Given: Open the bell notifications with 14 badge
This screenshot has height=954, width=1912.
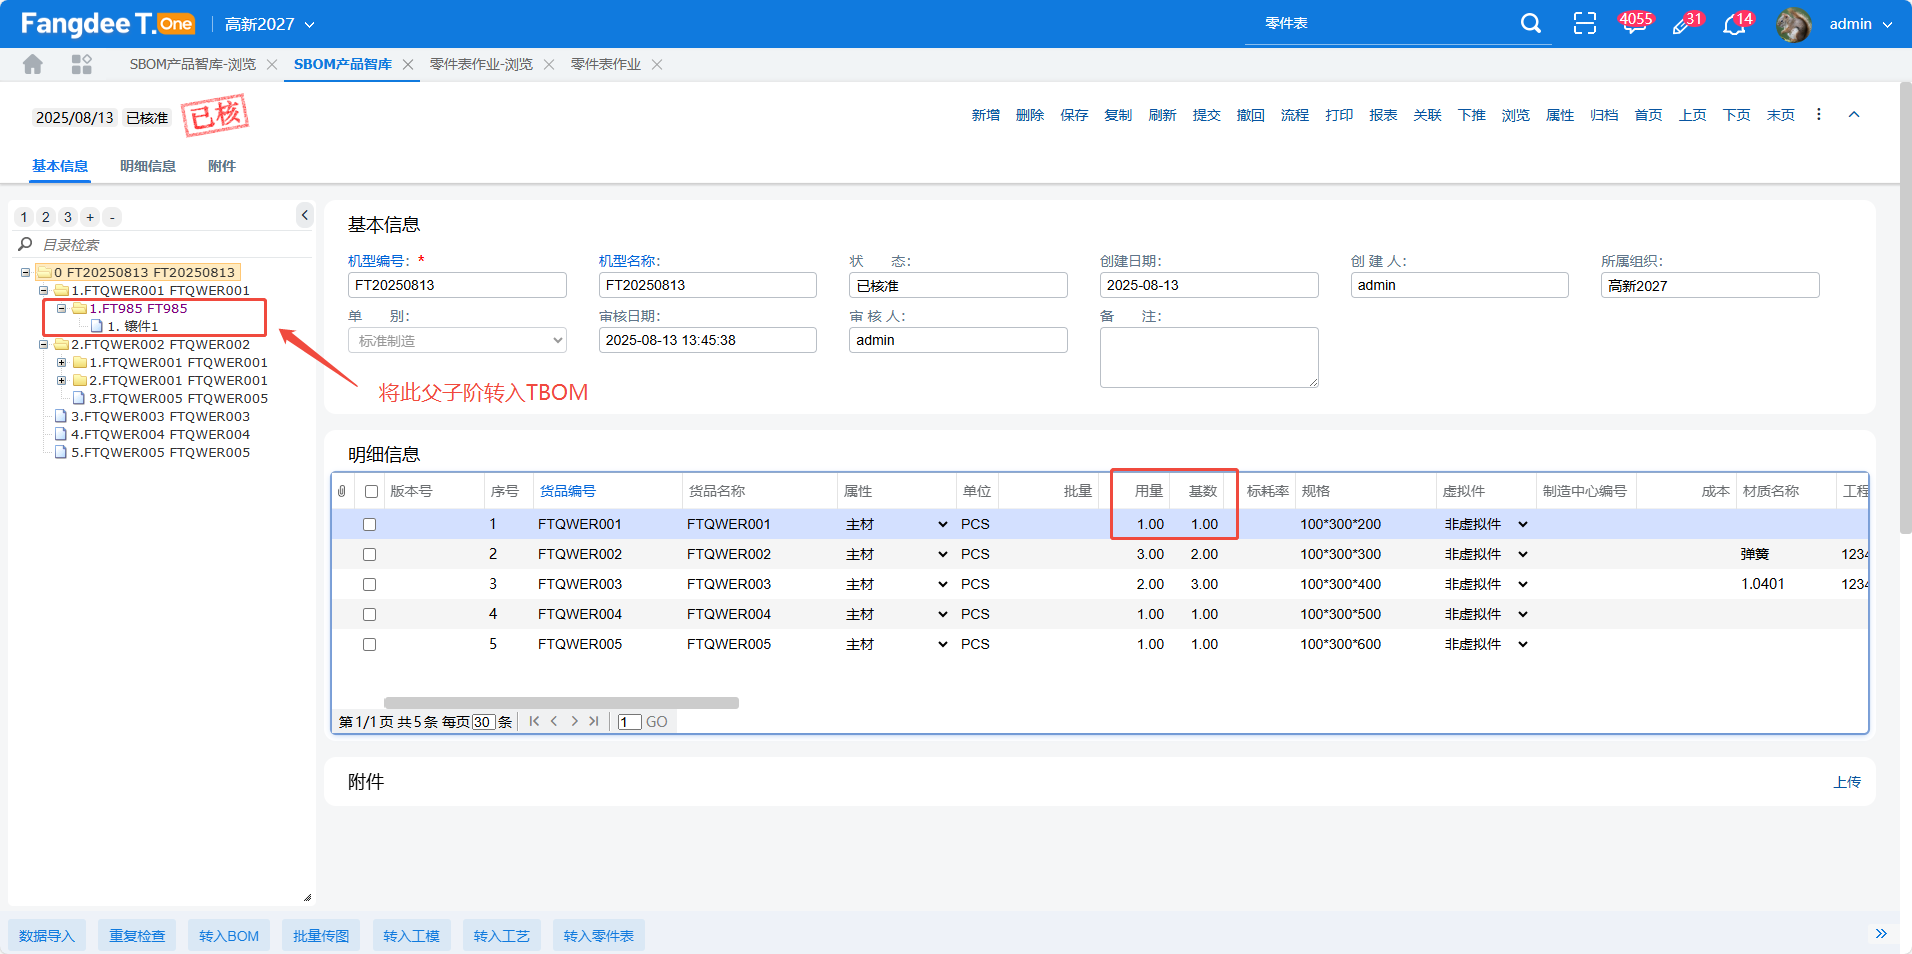Looking at the screenshot, I should point(1734,25).
